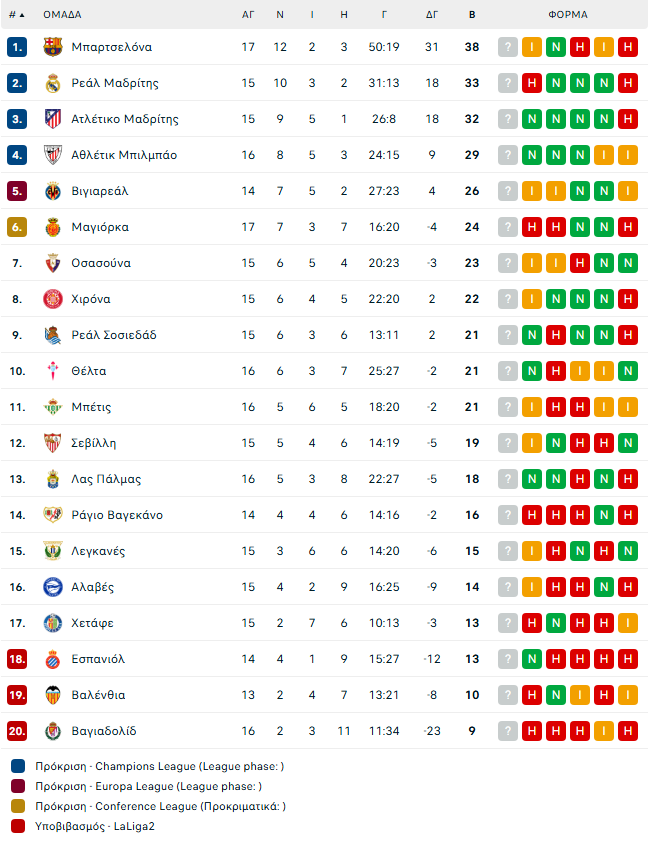
Task: Click the ΟΜΑΔΑ column header
Action: (62, 15)
